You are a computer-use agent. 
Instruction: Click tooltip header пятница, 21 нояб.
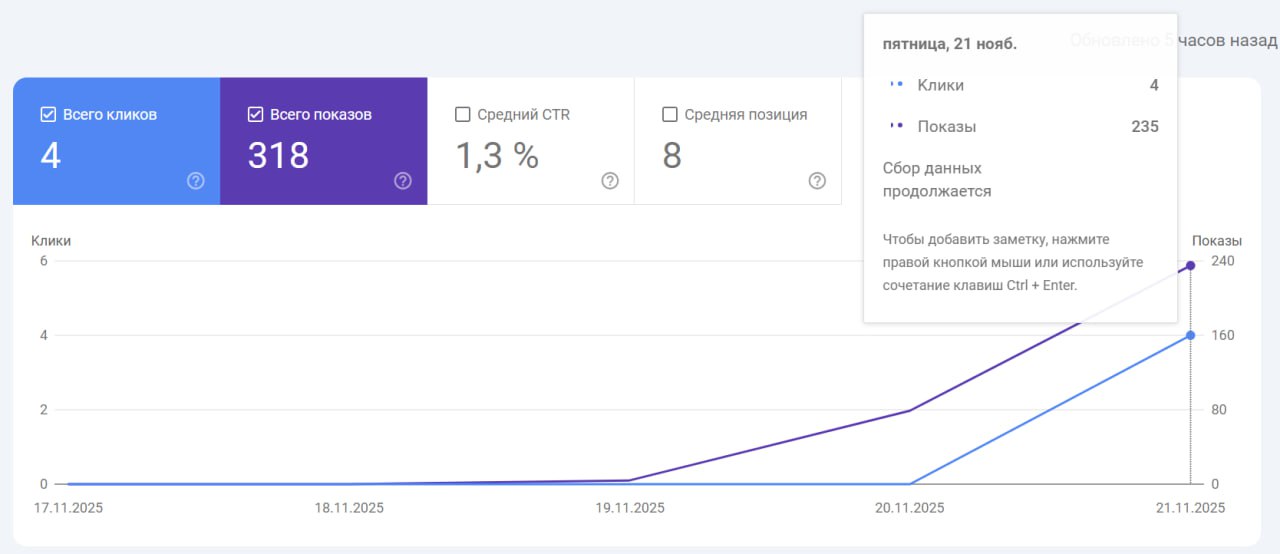point(950,44)
